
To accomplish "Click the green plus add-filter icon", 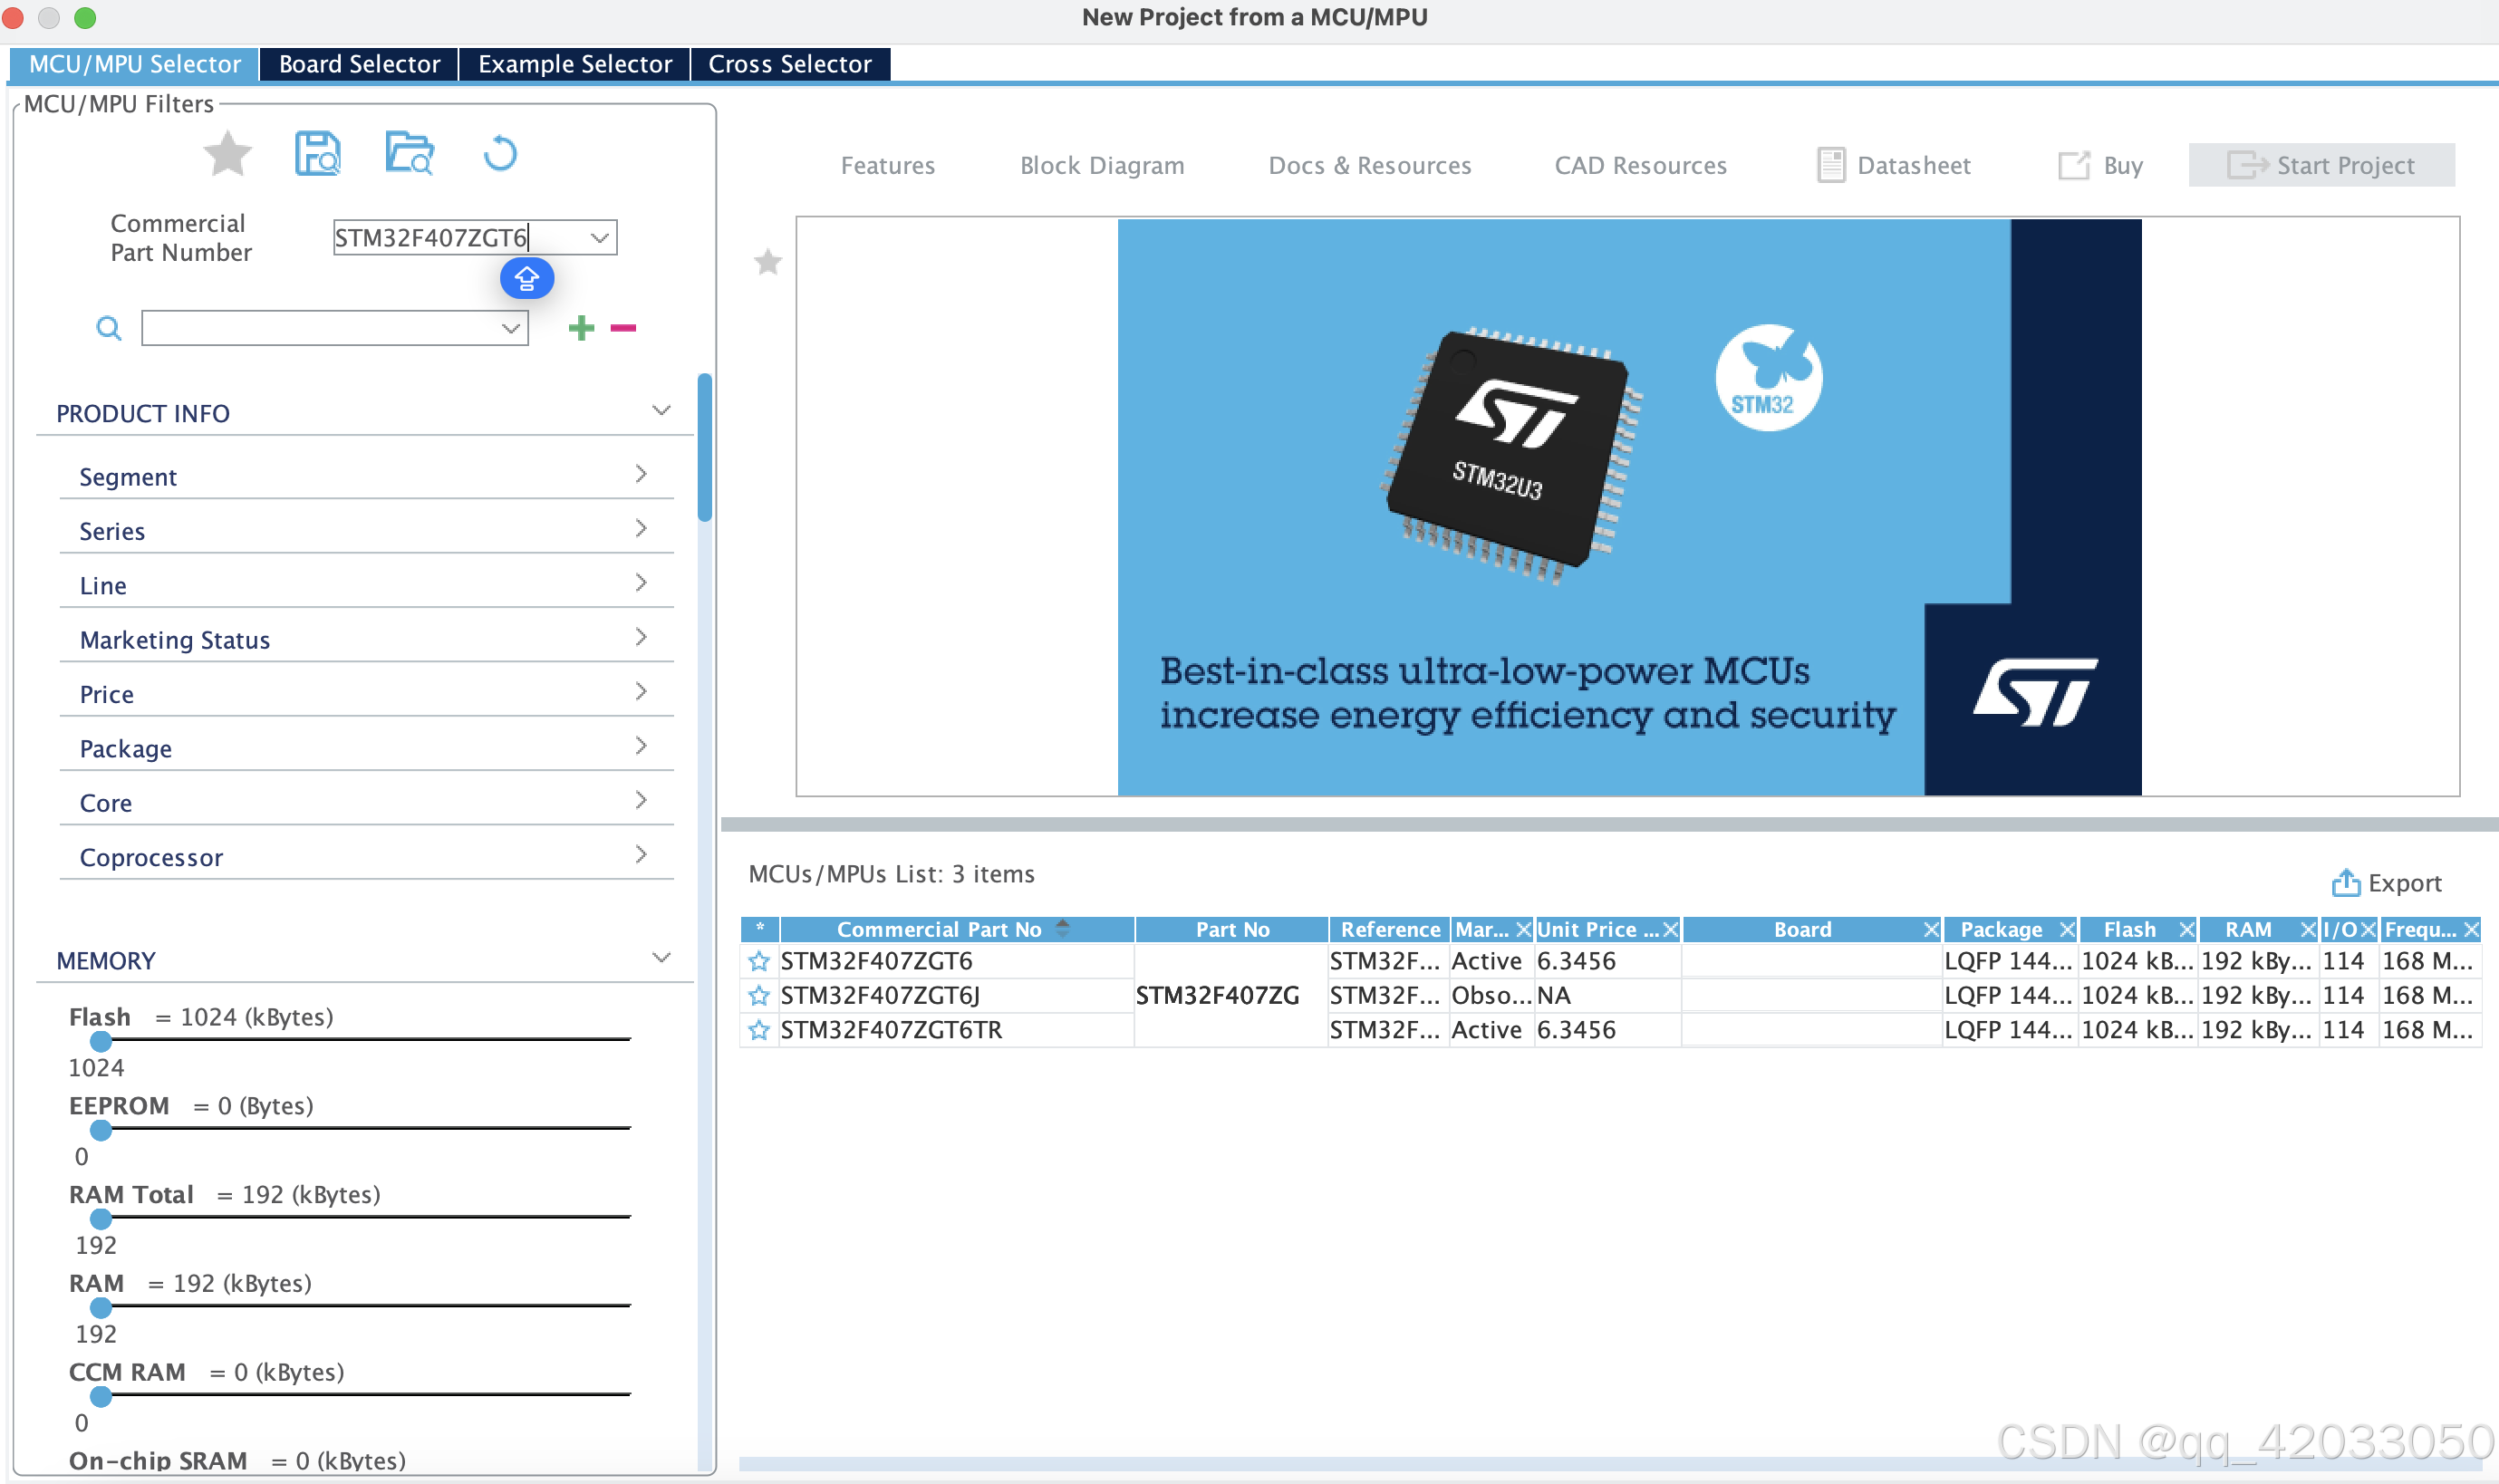I will 581,328.
